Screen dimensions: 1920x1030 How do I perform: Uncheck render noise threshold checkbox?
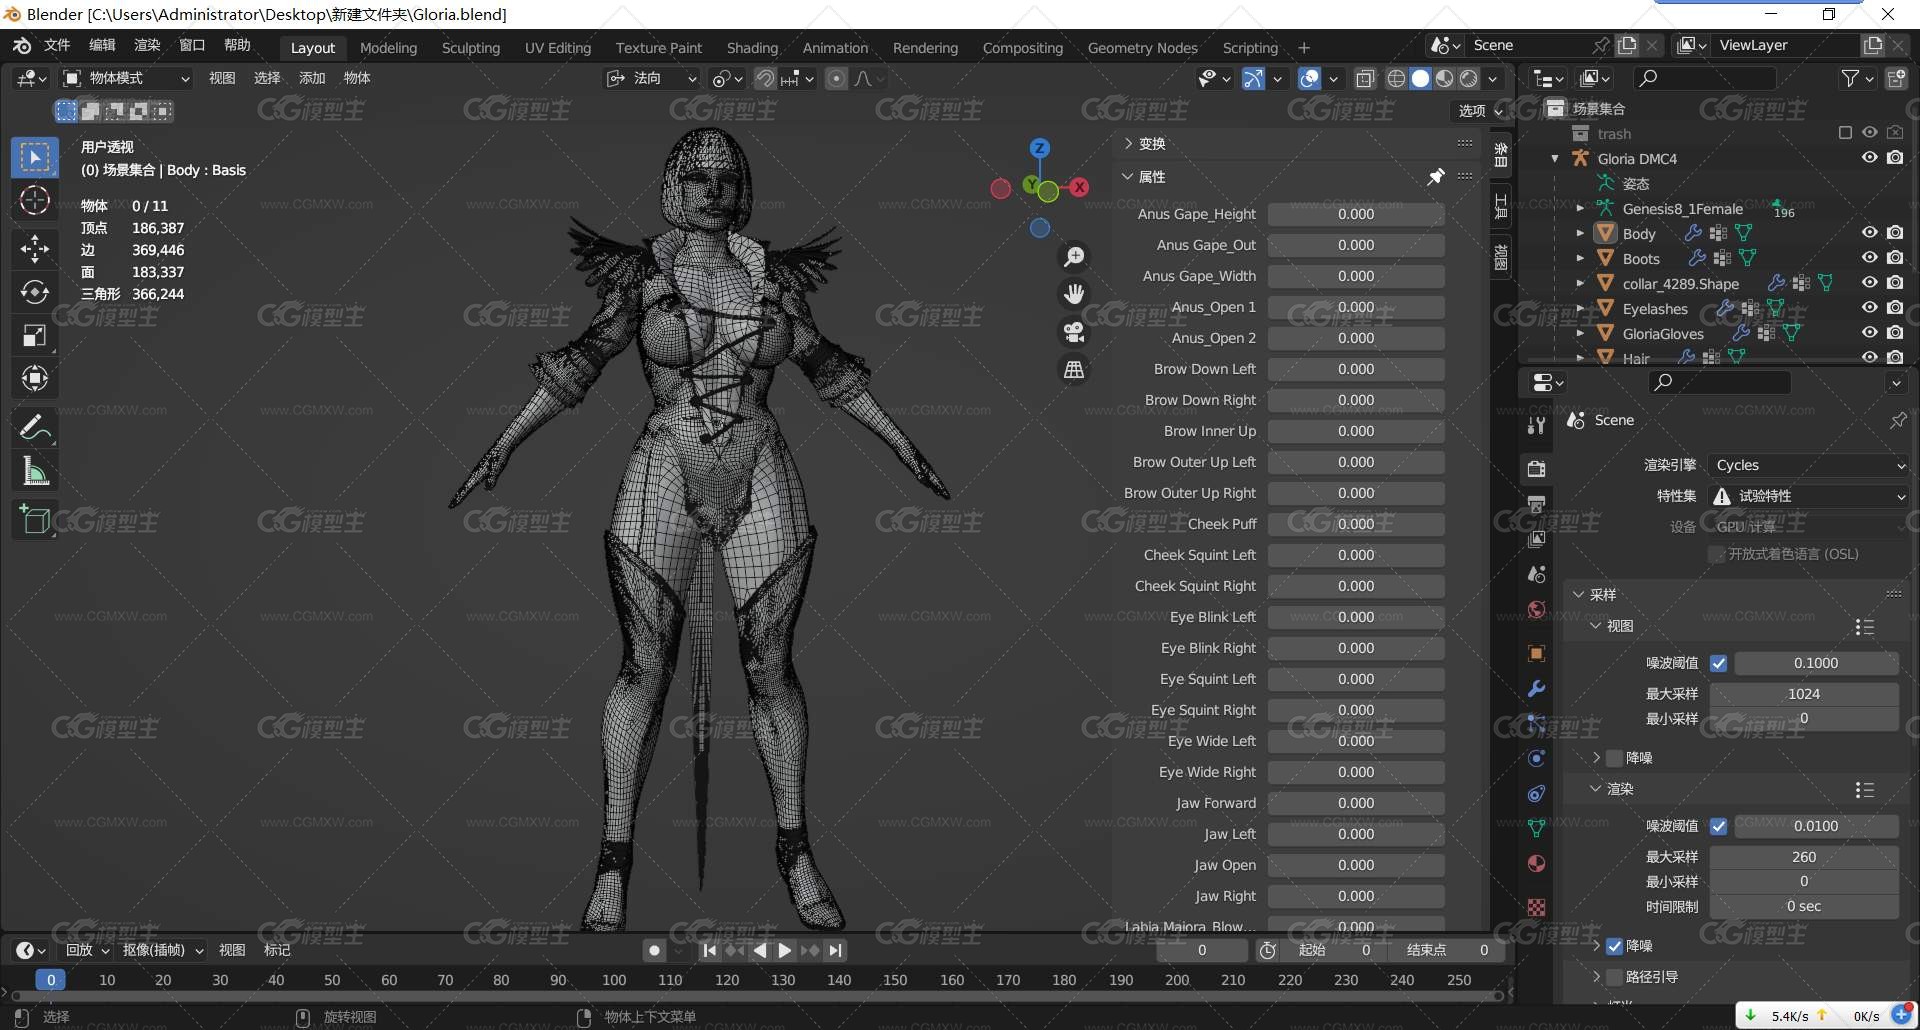pos(1718,826)
